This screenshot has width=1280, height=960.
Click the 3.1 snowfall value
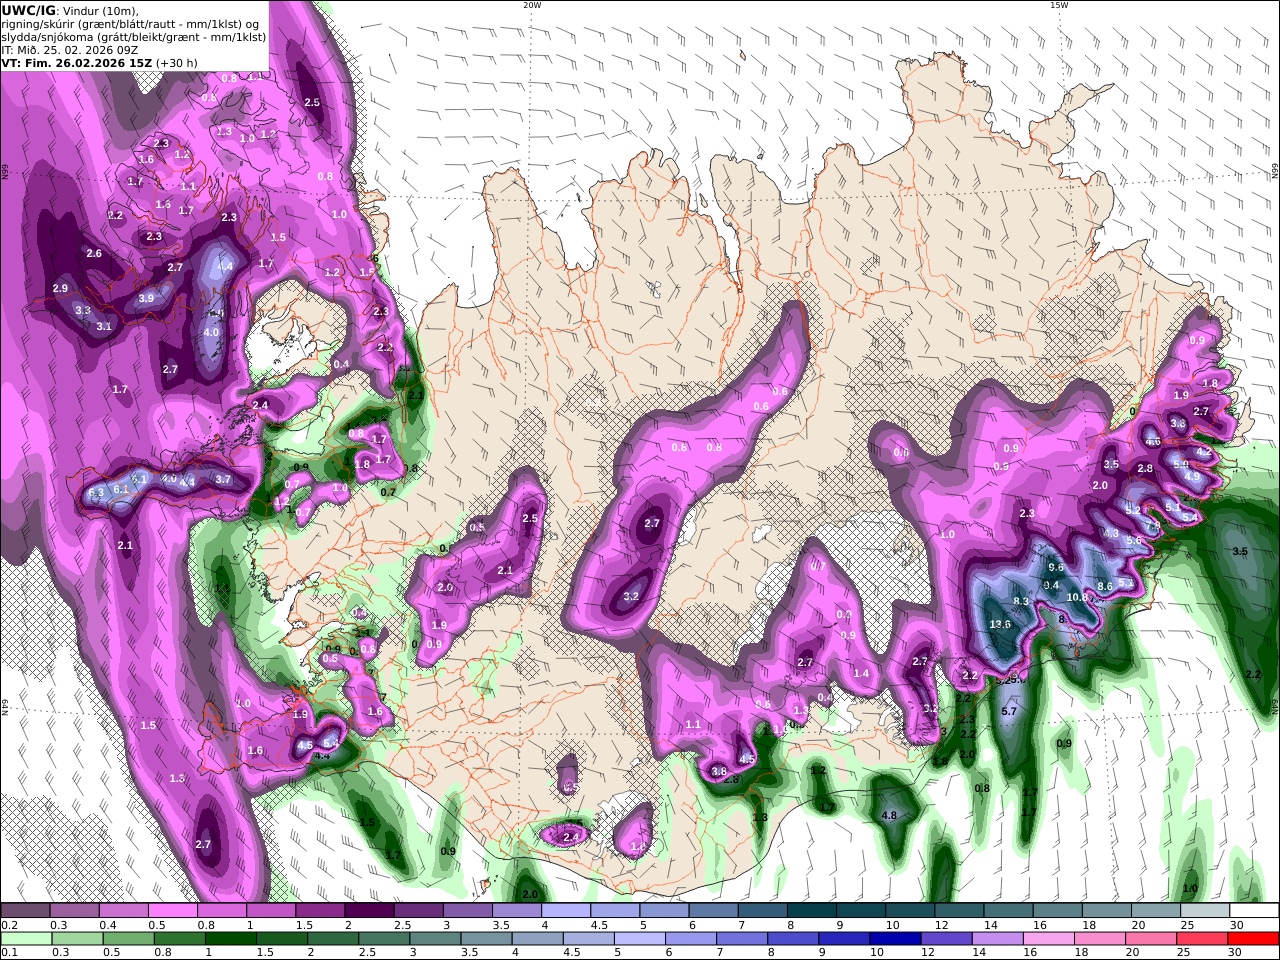[104, 326]
